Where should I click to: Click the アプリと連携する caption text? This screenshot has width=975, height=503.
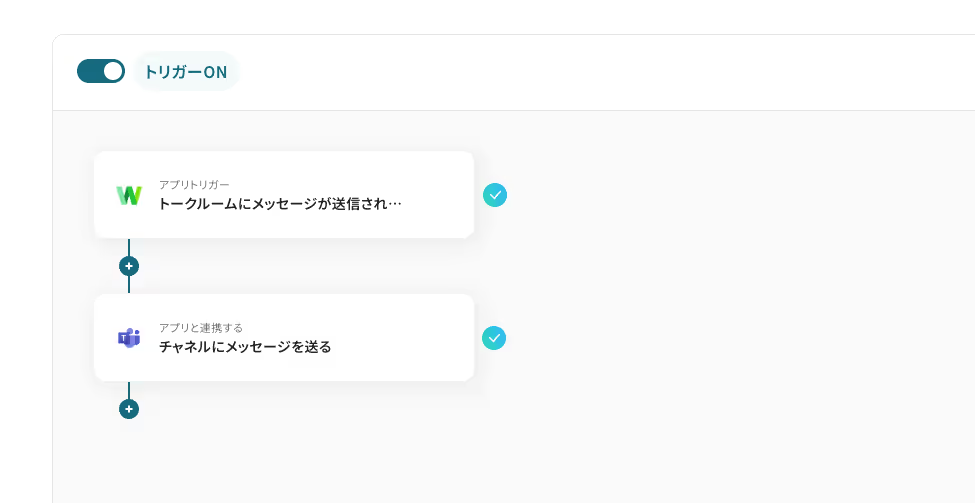click(x=201, y=328)
